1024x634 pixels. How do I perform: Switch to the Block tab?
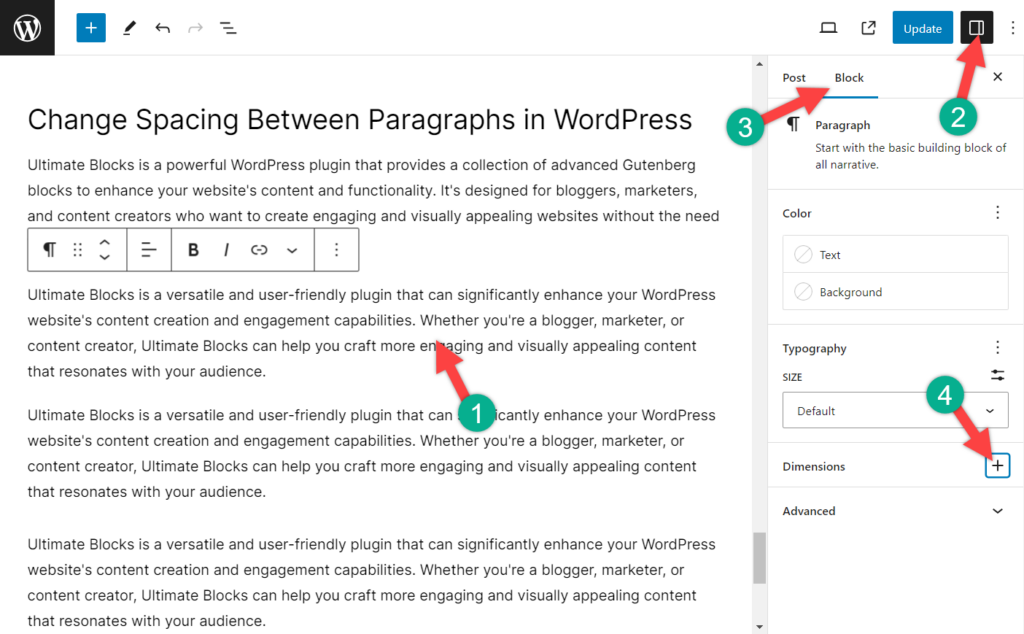pos(849,78)
